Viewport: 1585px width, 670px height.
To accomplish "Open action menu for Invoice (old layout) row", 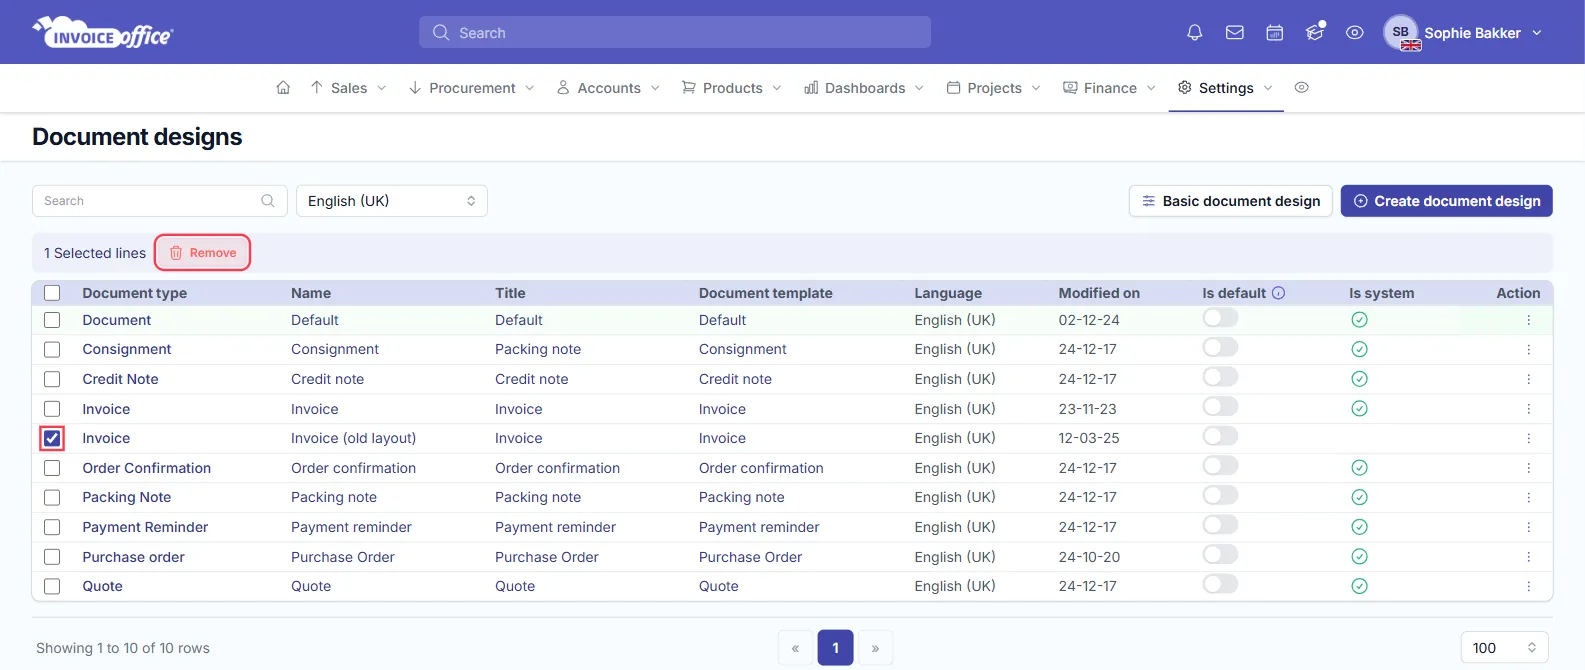I will click(x=1528, y=439).
